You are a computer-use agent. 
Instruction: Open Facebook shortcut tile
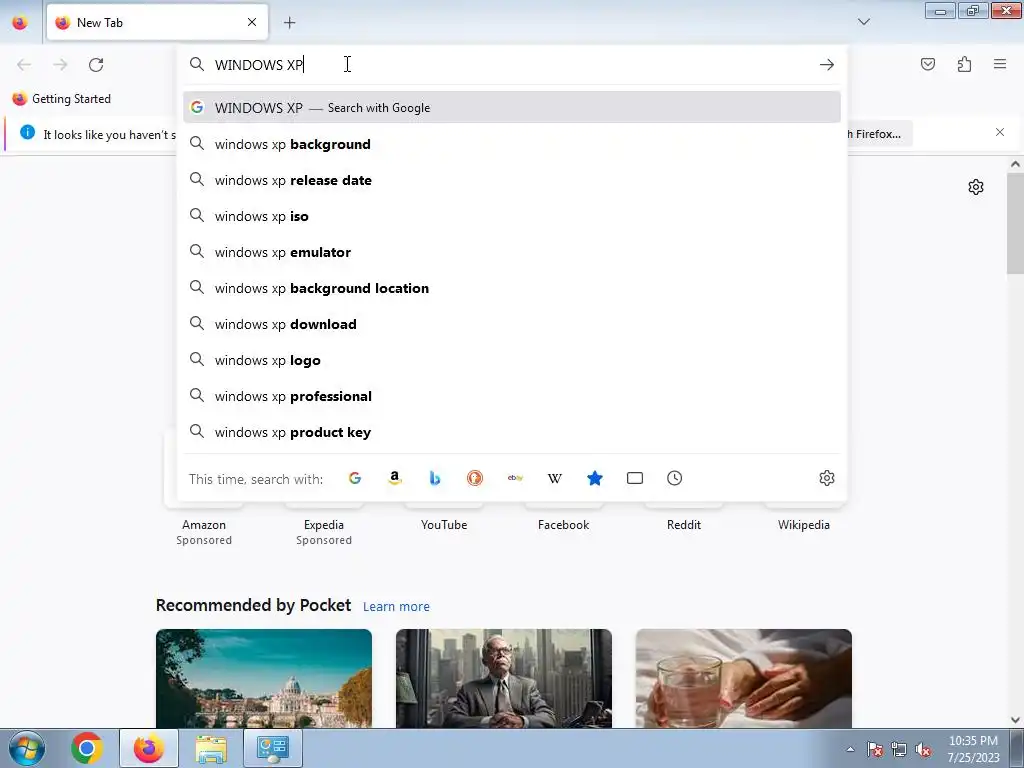564,524
